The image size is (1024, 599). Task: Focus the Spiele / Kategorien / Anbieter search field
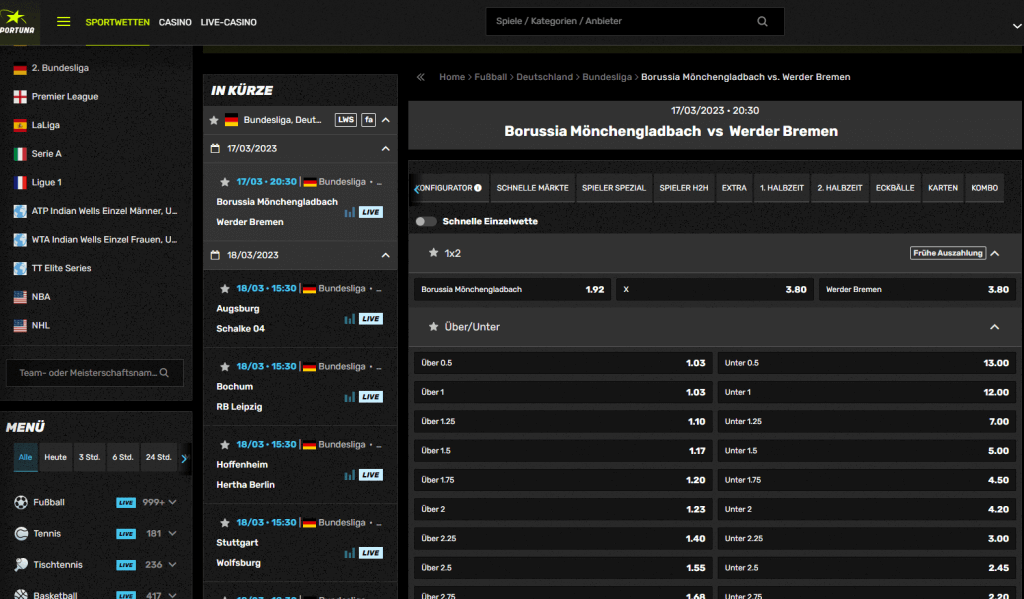pos(635,22)
